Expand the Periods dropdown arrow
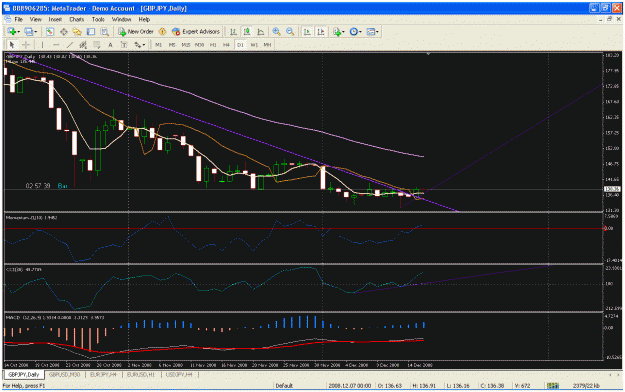 [360, 32]
